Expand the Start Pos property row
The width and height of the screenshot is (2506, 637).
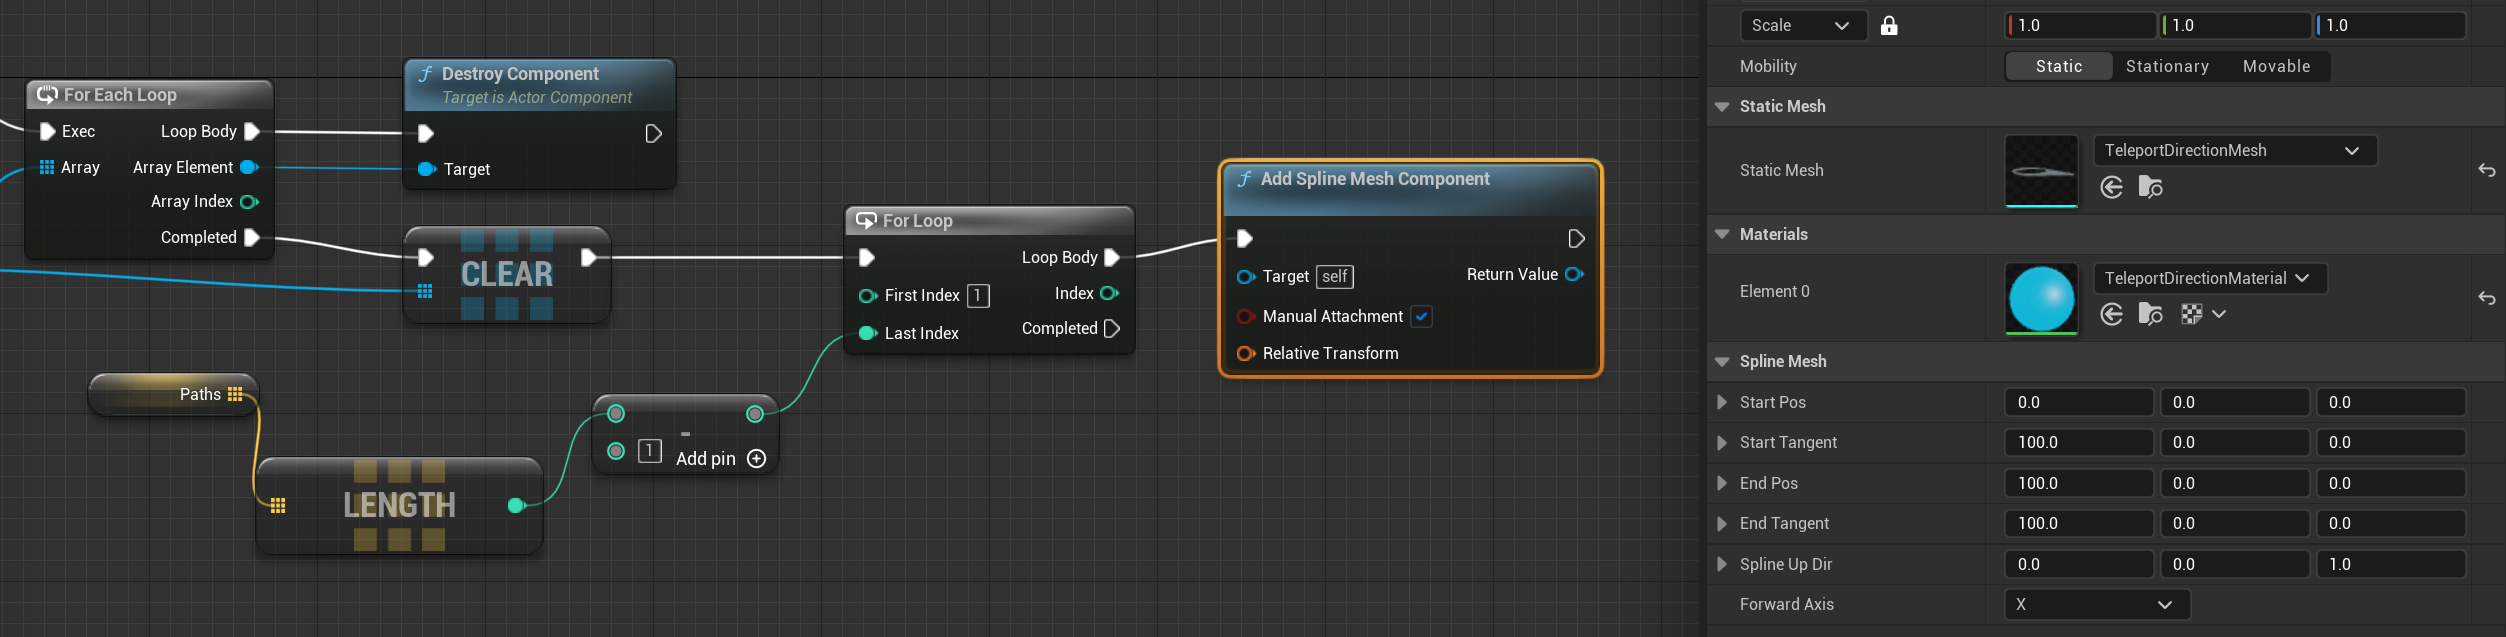[1721, 402]
